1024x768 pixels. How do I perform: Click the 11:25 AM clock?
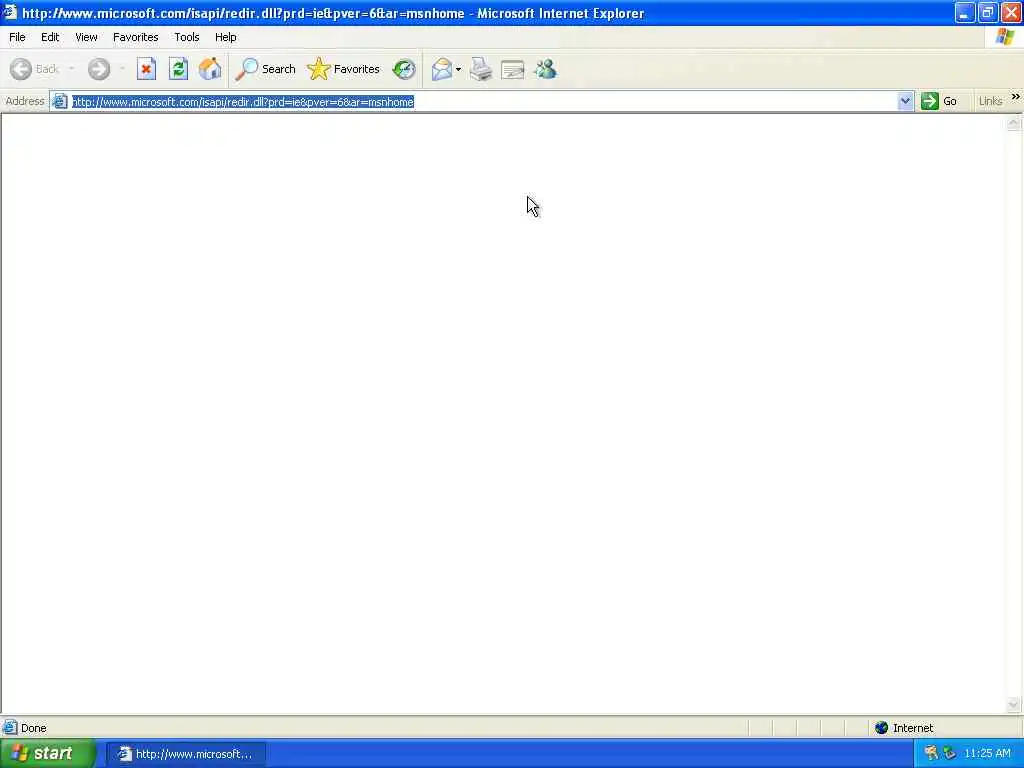(987, 754)
